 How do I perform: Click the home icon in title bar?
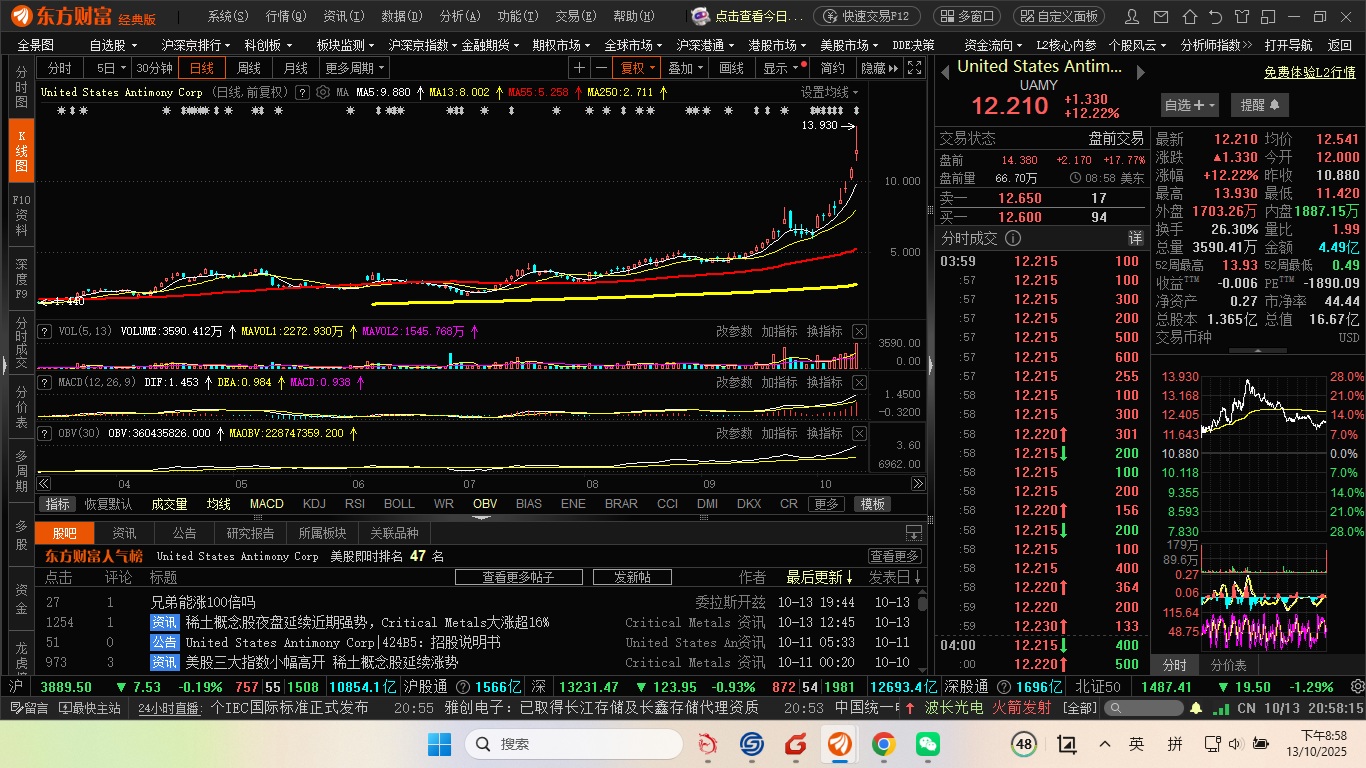coord(1192,16)
